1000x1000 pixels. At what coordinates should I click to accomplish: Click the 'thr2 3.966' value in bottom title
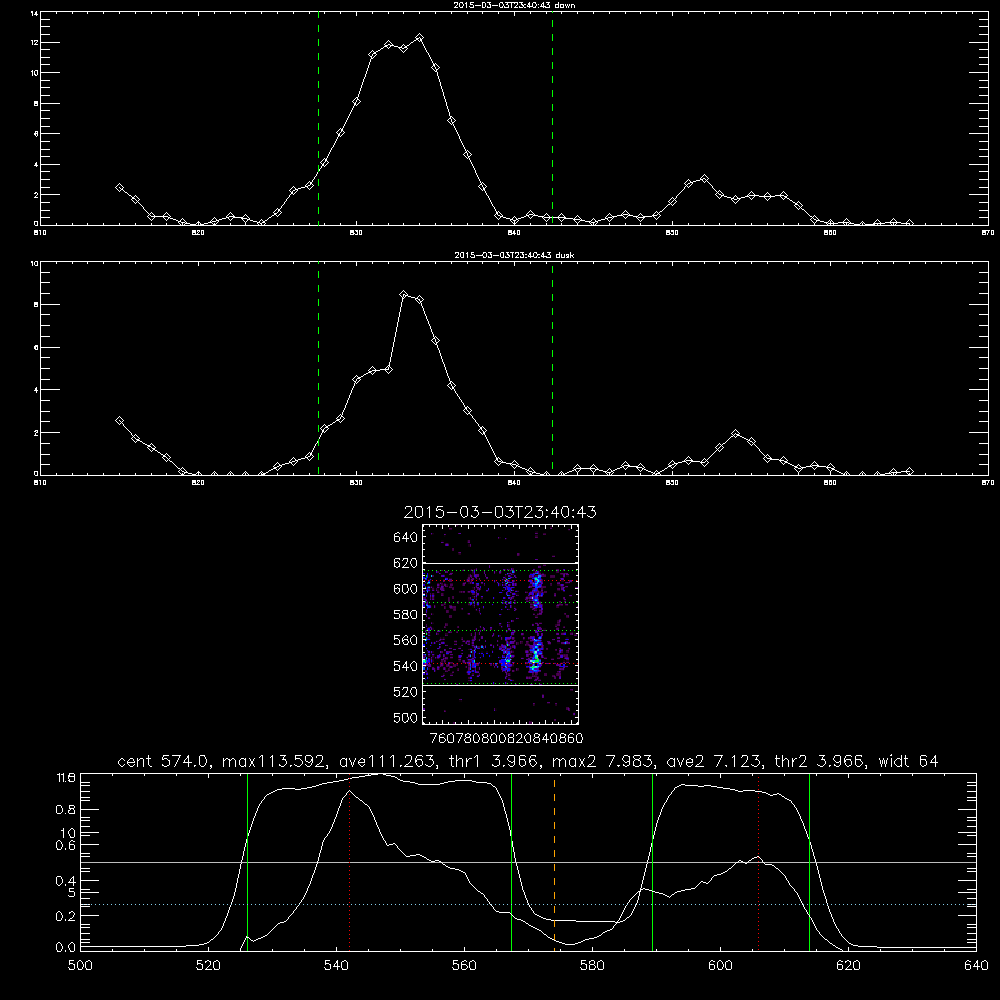(820, 761)
